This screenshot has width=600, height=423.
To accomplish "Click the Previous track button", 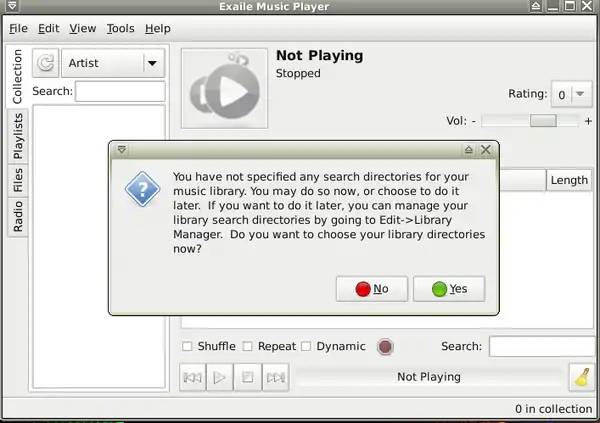I will 192,377.
